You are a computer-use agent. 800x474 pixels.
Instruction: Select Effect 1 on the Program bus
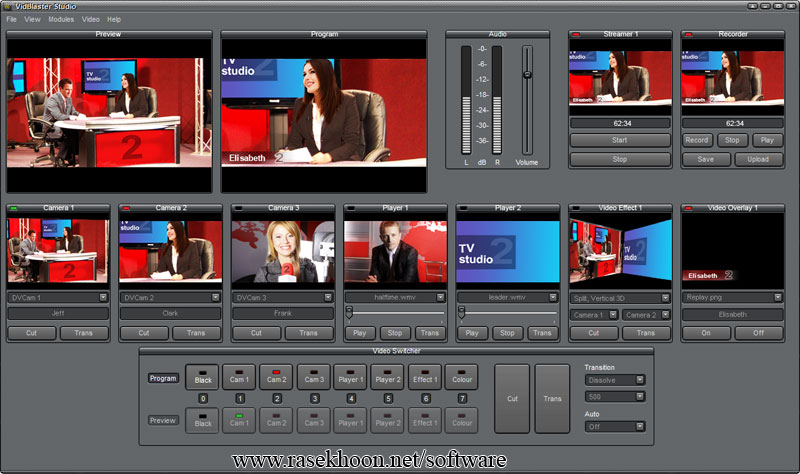[x=425, y=377]
